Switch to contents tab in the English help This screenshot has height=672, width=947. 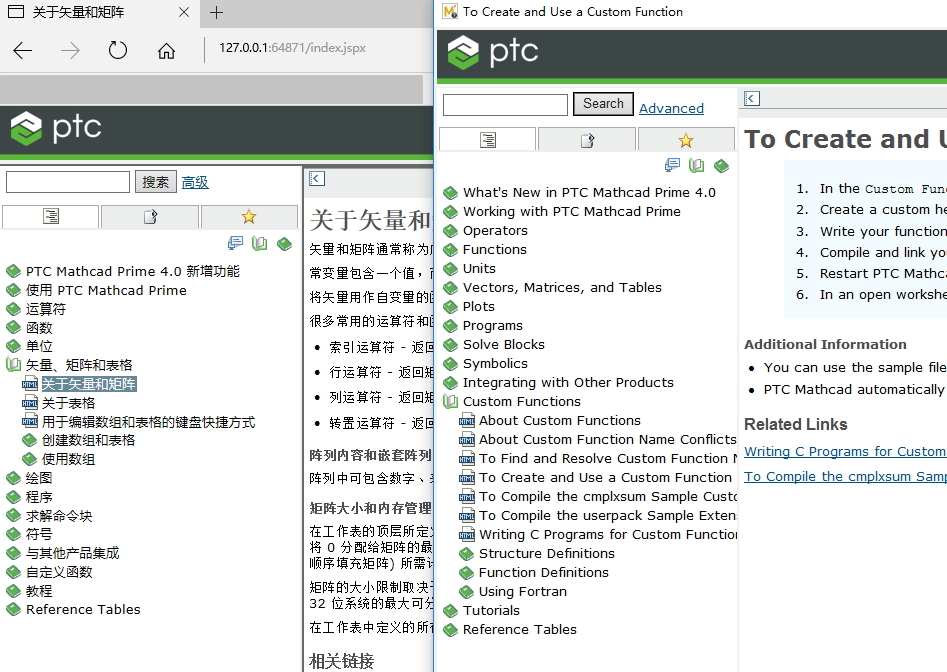tap(487, 139)
